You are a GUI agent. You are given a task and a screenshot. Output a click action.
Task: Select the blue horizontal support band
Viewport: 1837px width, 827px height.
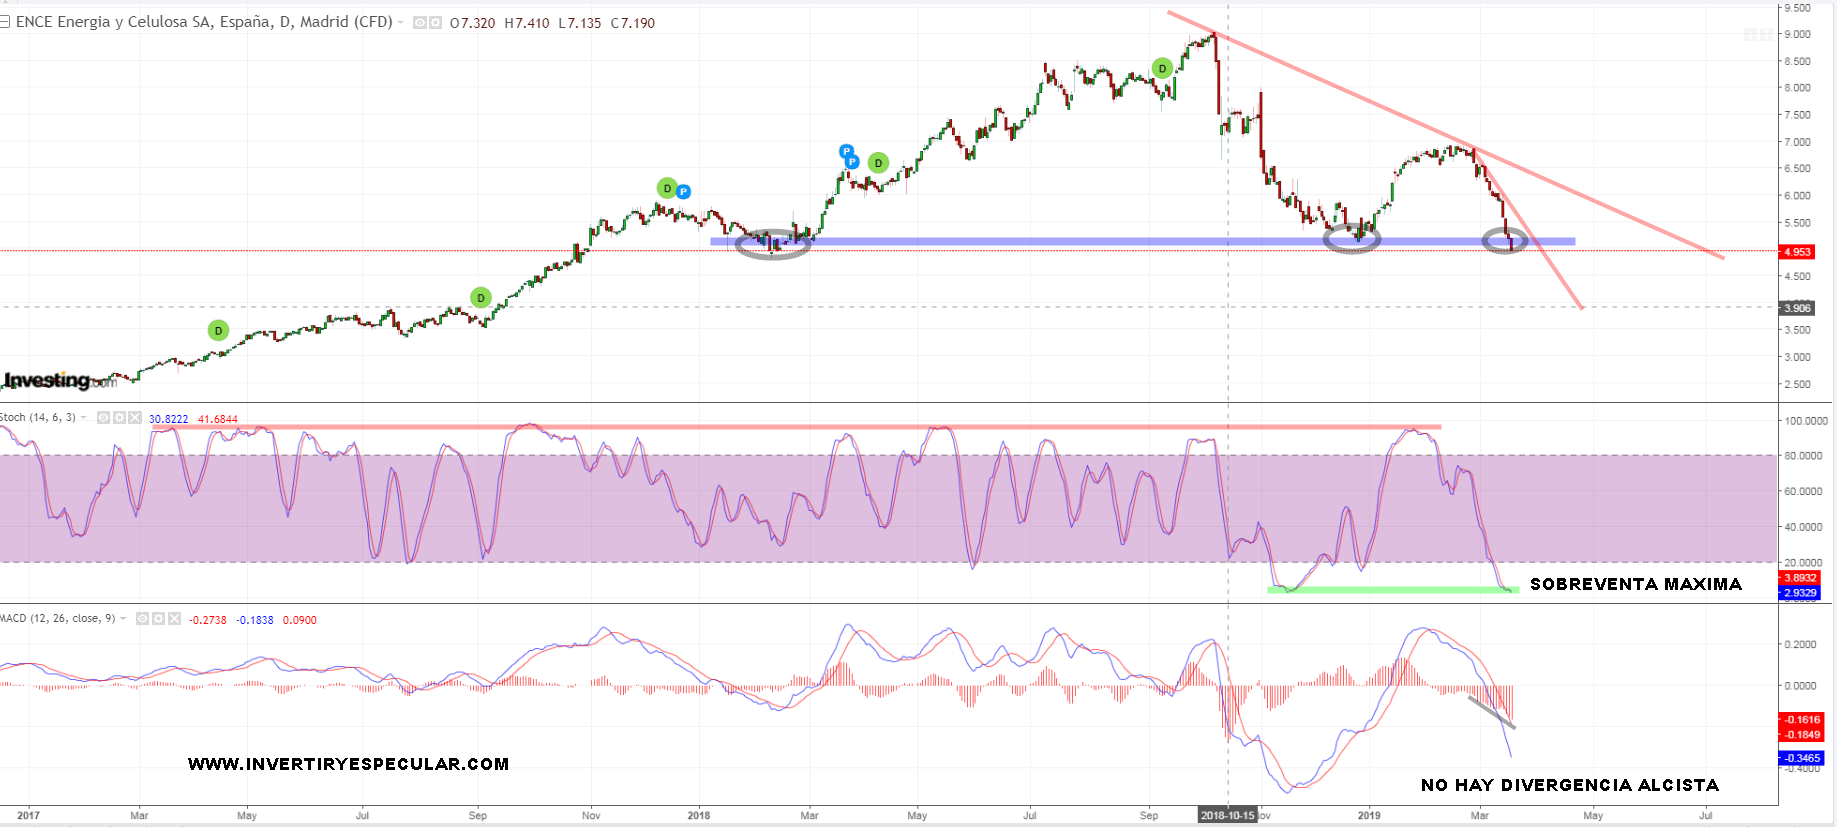1000,241
